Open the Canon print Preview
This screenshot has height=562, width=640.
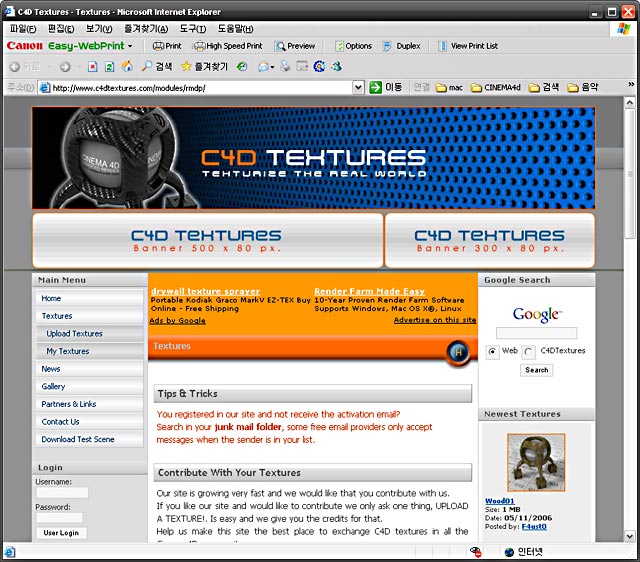[x=295, y=46]
